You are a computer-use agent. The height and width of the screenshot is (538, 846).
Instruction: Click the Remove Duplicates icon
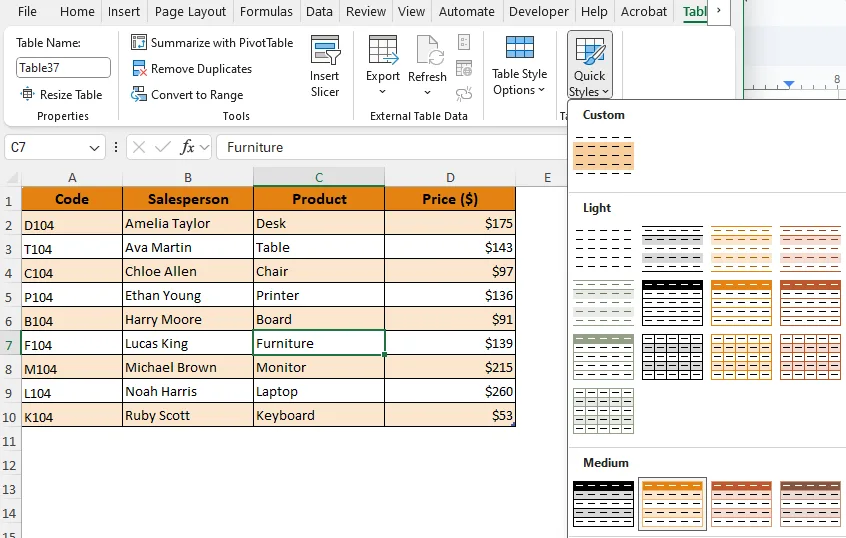[139, 69]
